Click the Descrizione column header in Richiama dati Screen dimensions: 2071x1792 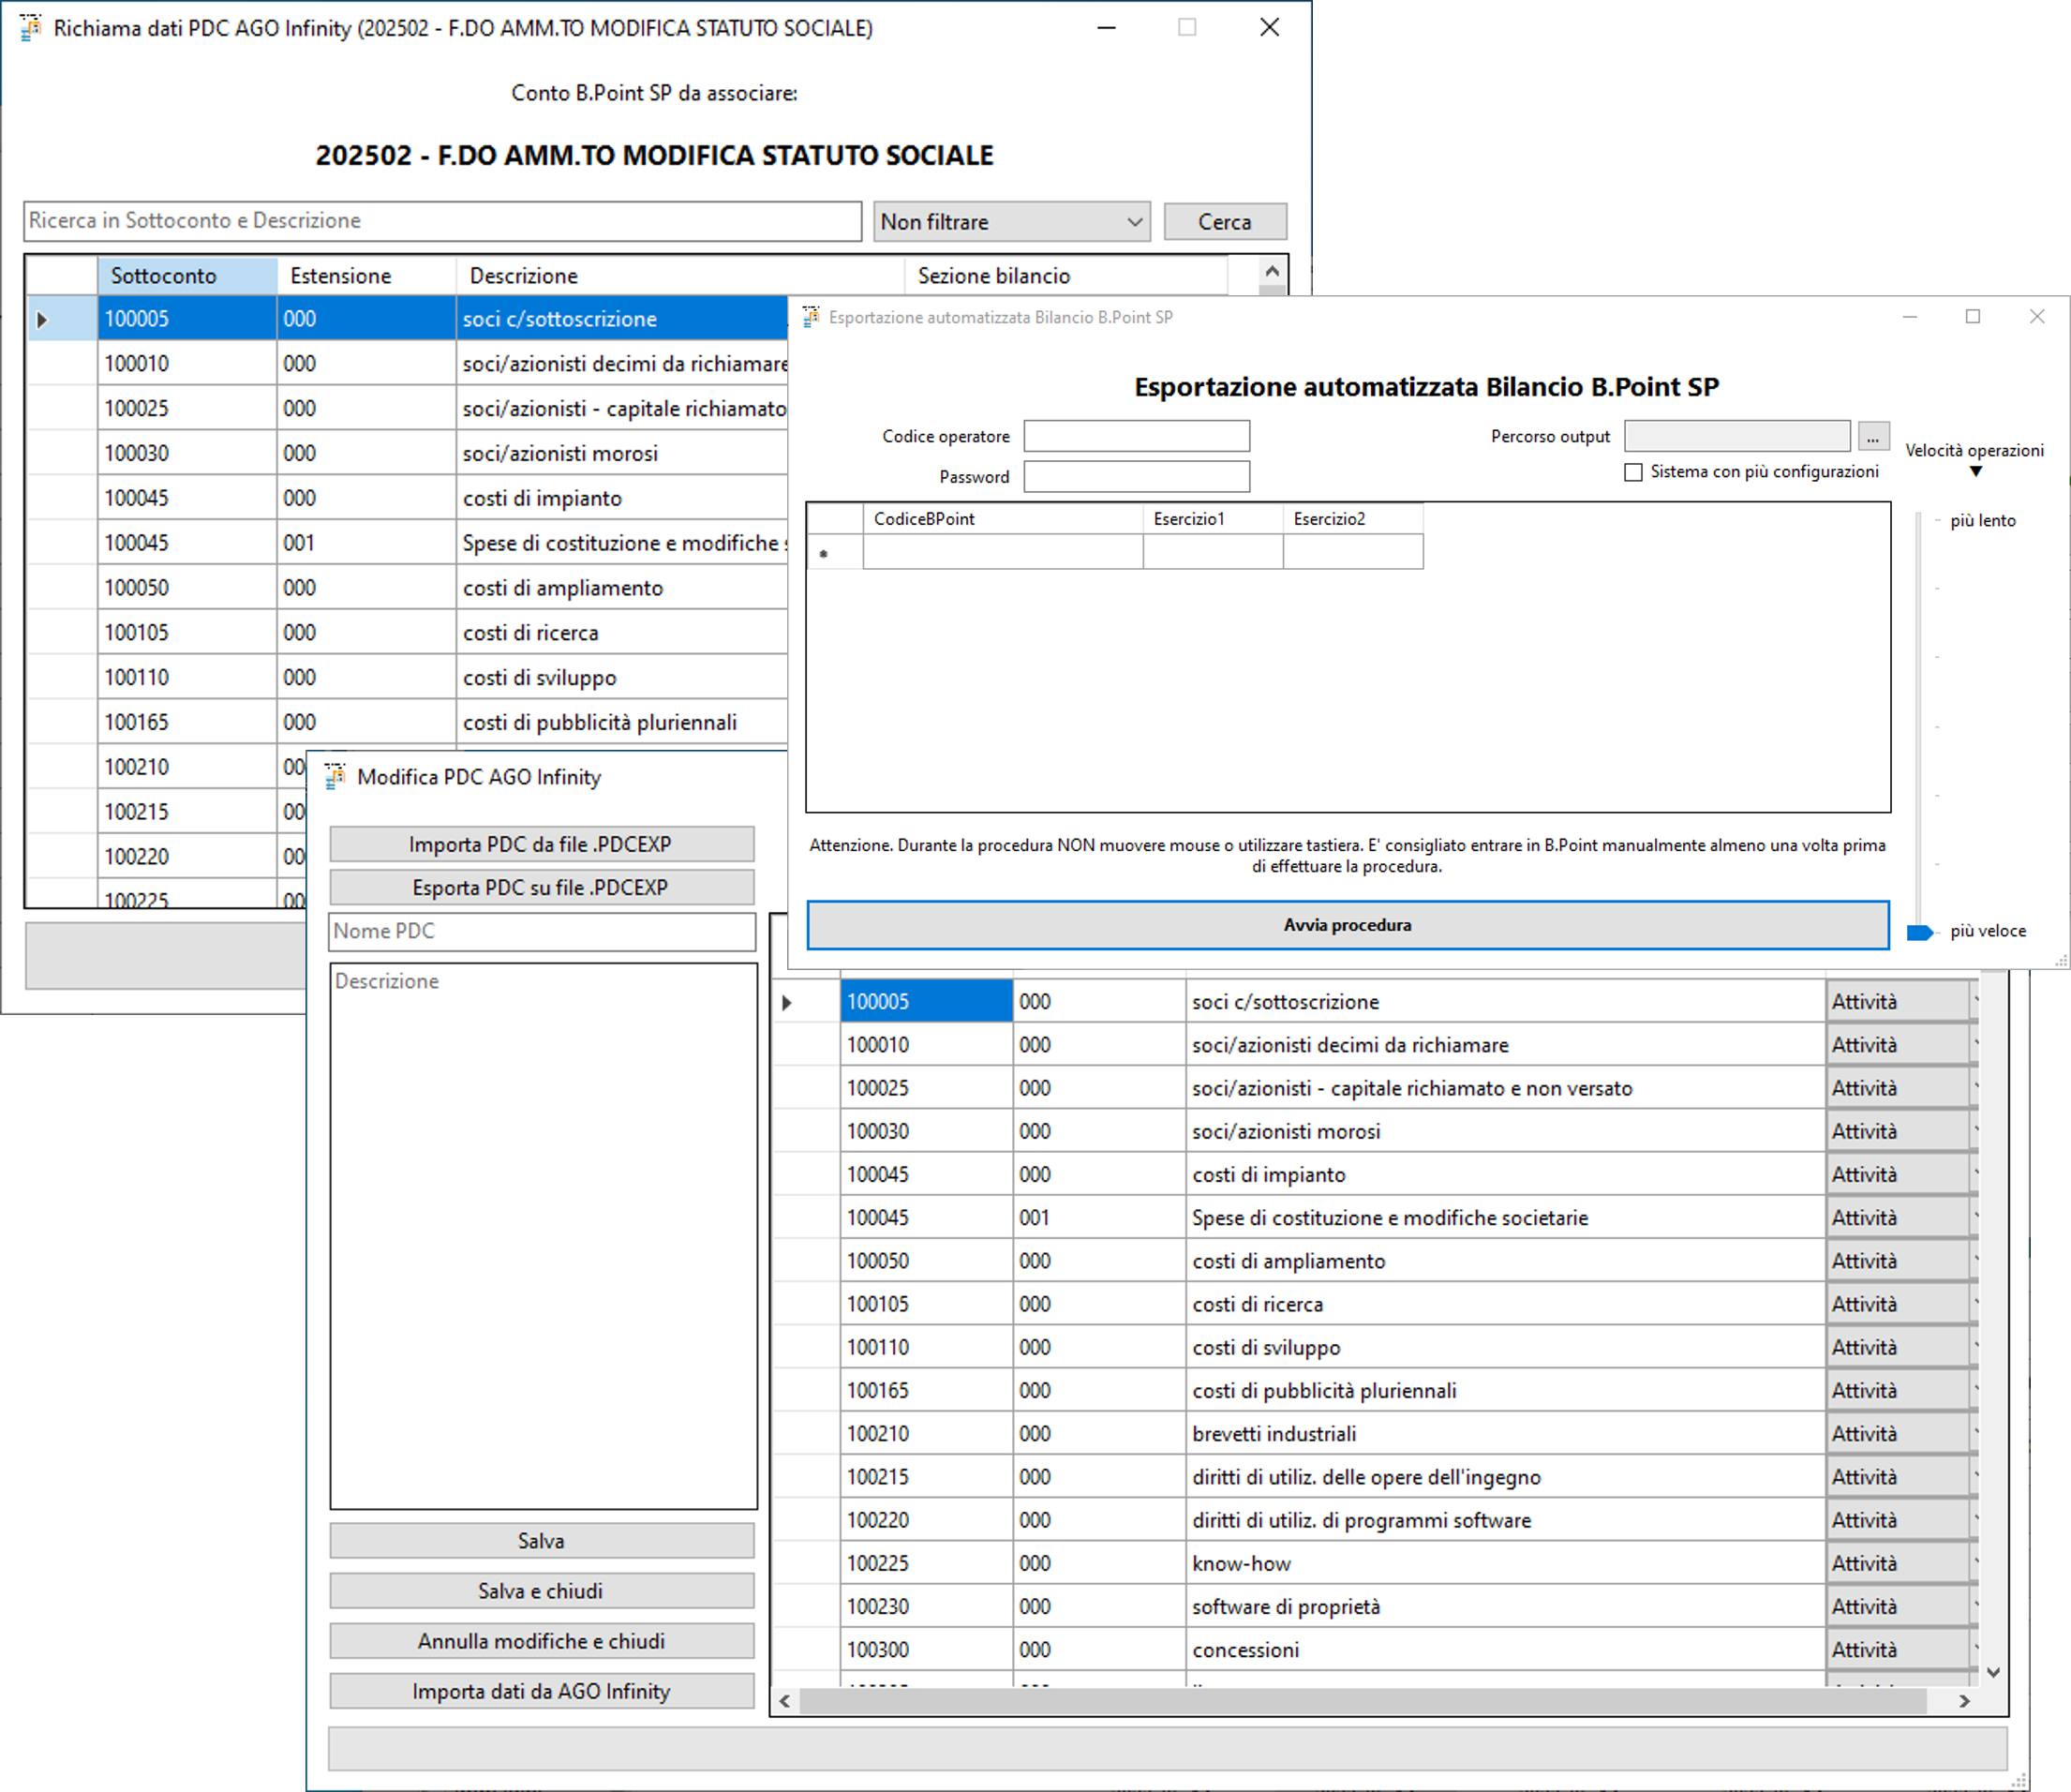click(x=680, y=276)
